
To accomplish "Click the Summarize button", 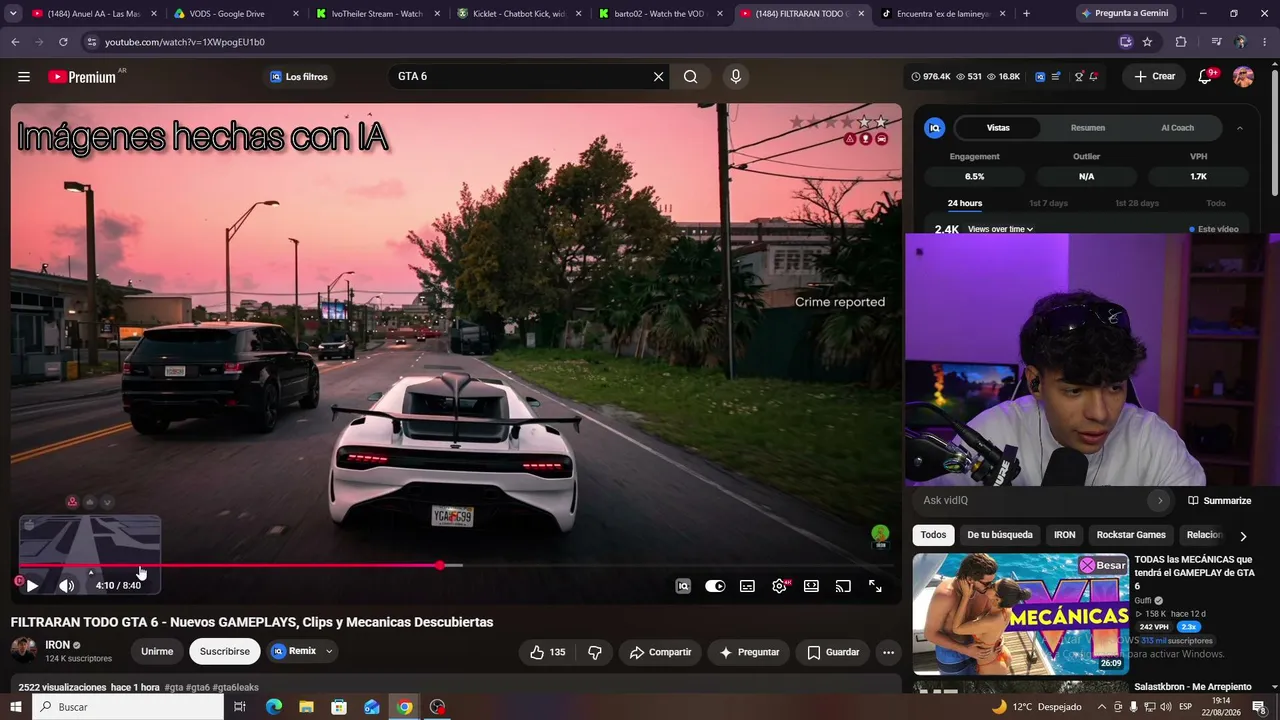I will coord(1219,500).
